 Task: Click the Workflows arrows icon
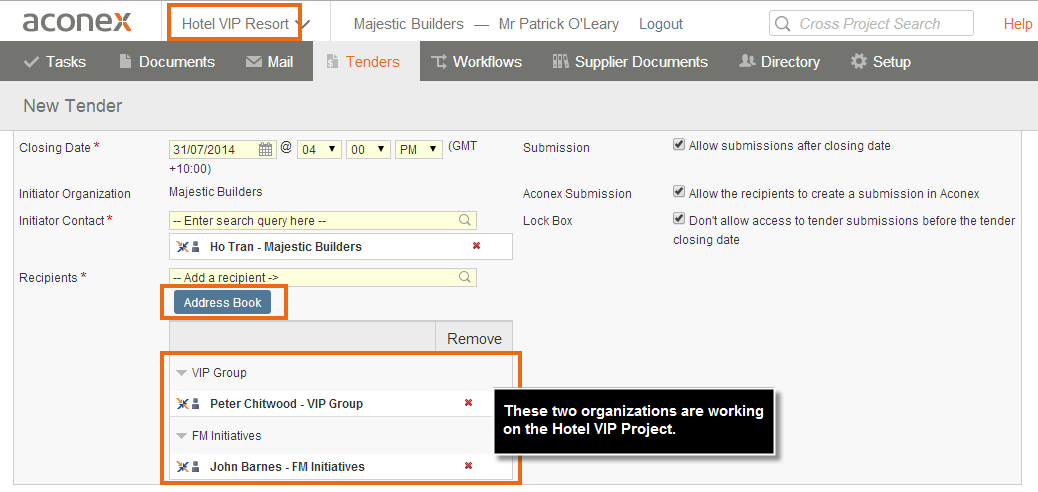click(438, 62)
